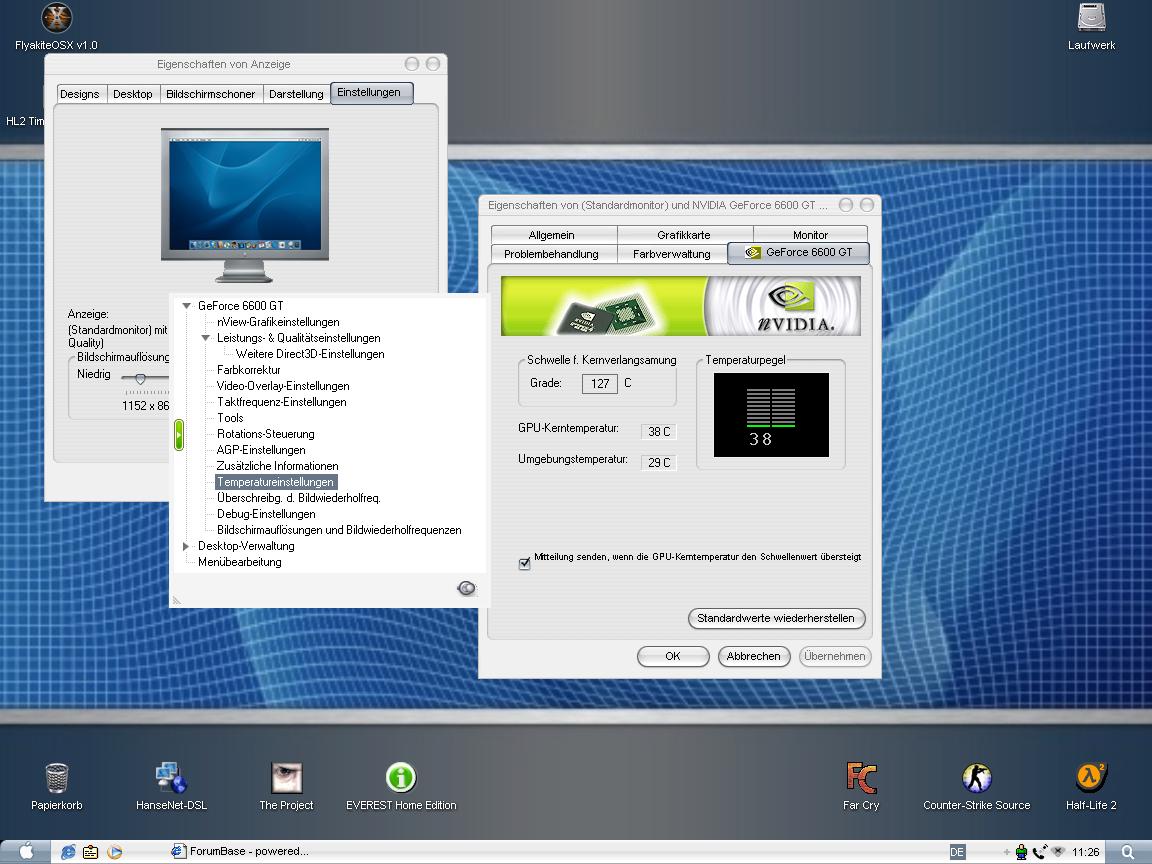1152x864 pixels.
Task: Click the green arrow handle on tree menu
Action: (x=179, y=434)
